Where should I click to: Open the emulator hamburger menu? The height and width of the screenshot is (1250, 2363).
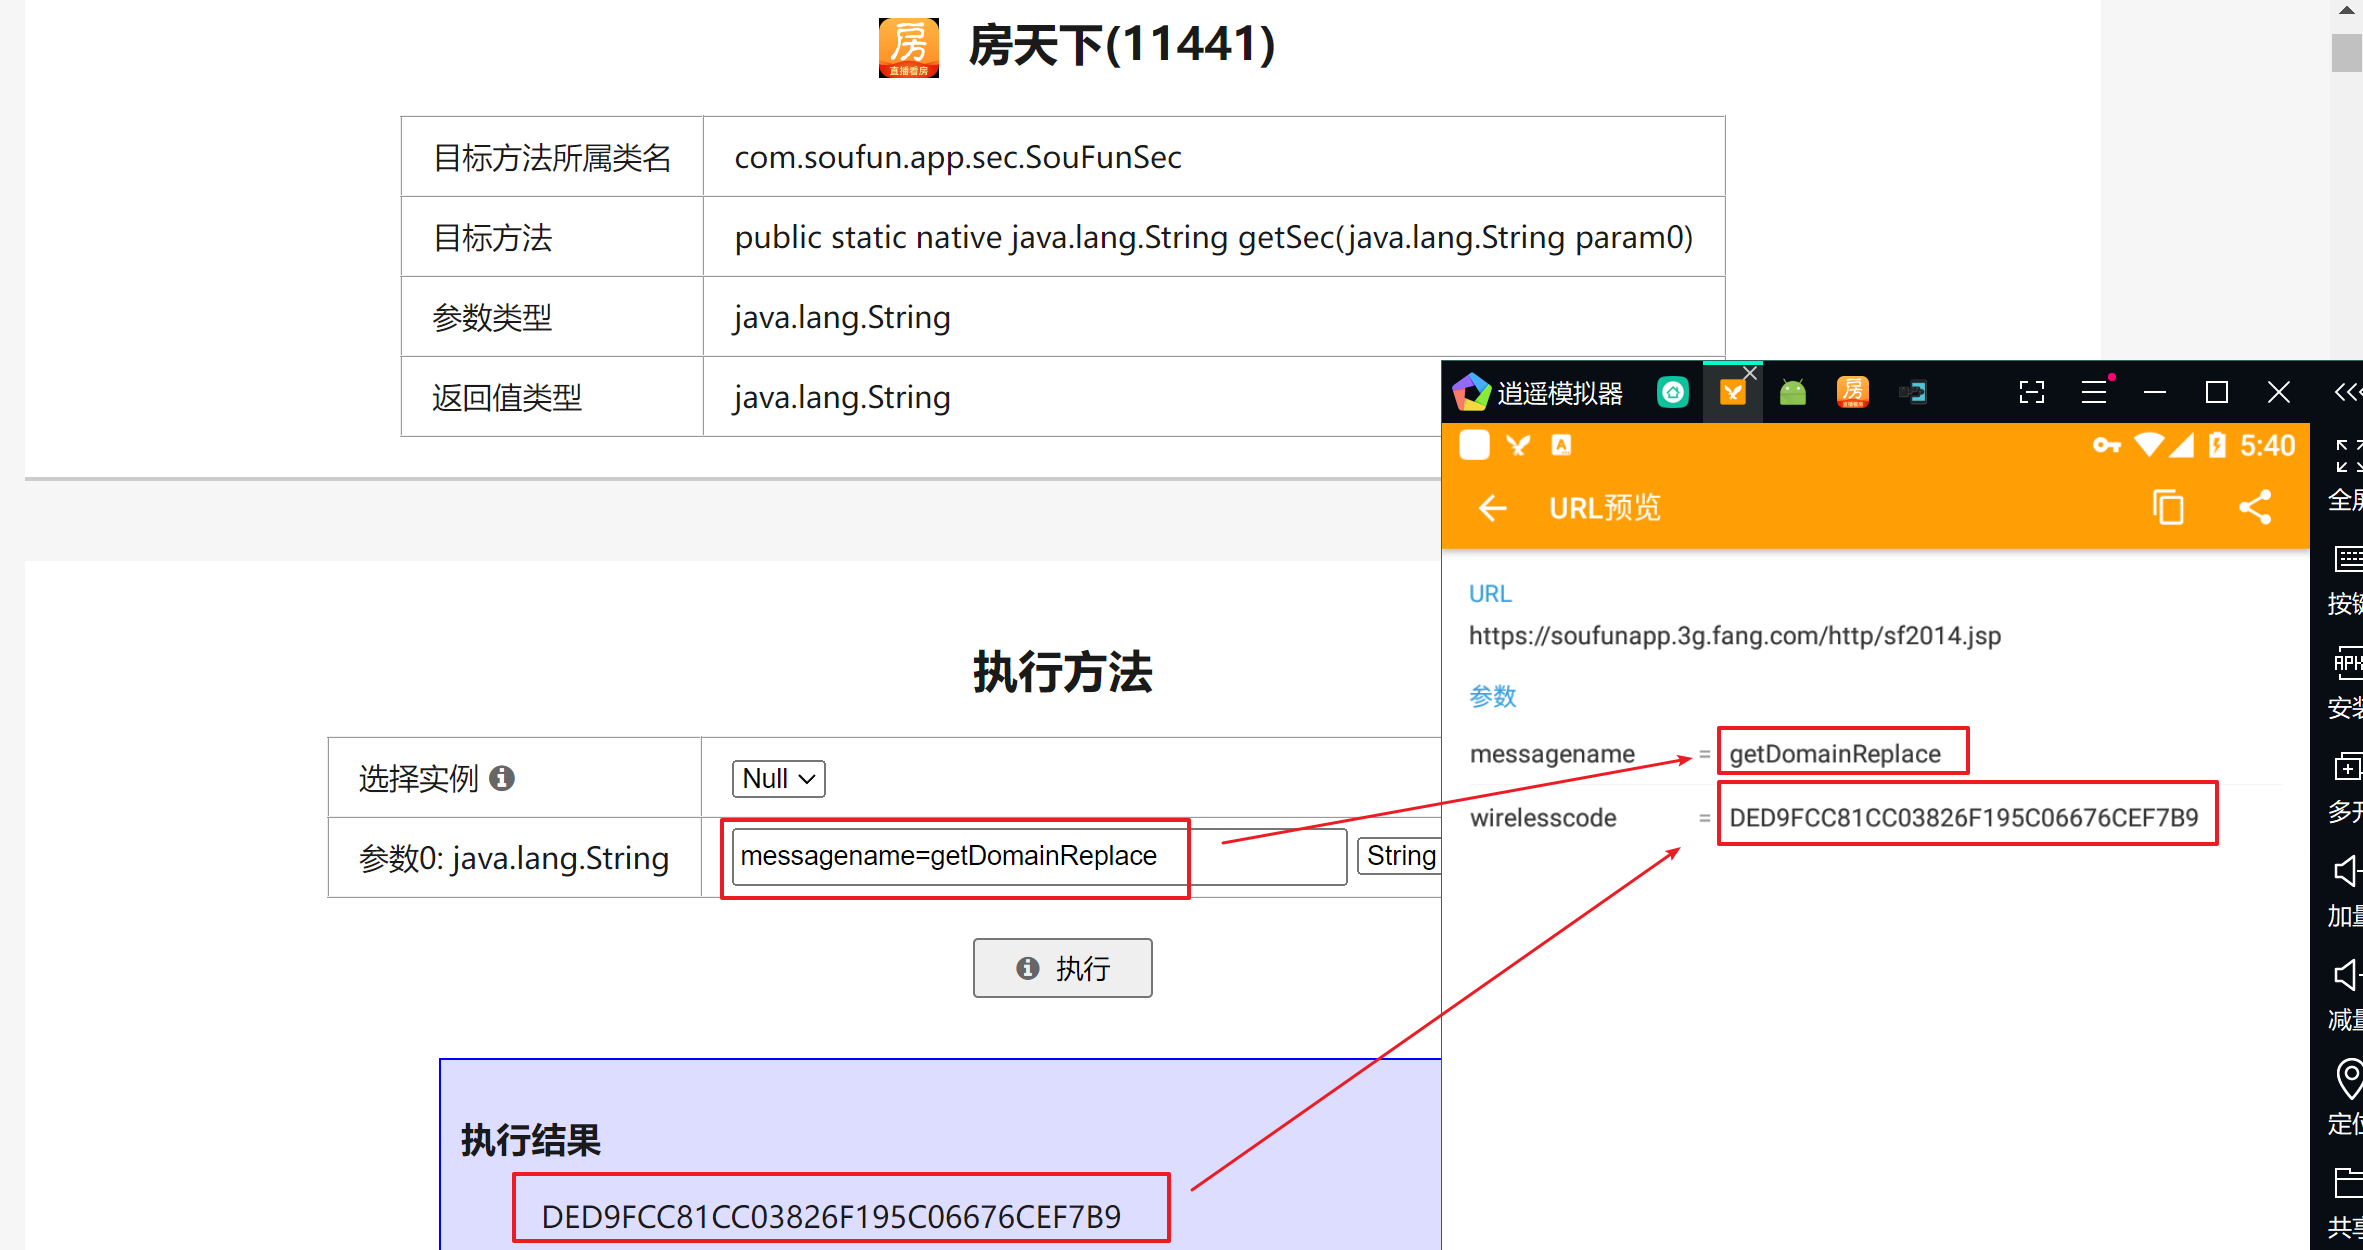pyautogui.click(x=2094, y=392)
